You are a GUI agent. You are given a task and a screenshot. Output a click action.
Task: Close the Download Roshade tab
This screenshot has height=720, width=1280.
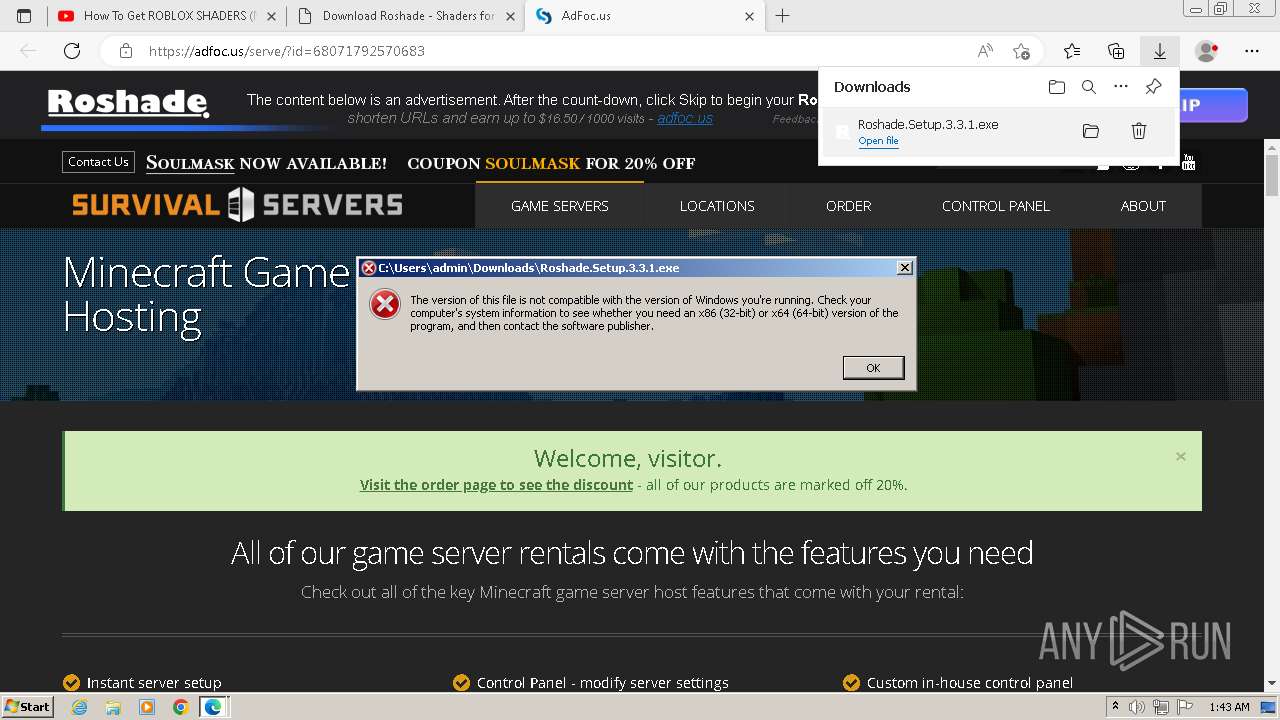pyautogui.click(x=510, y=16)
